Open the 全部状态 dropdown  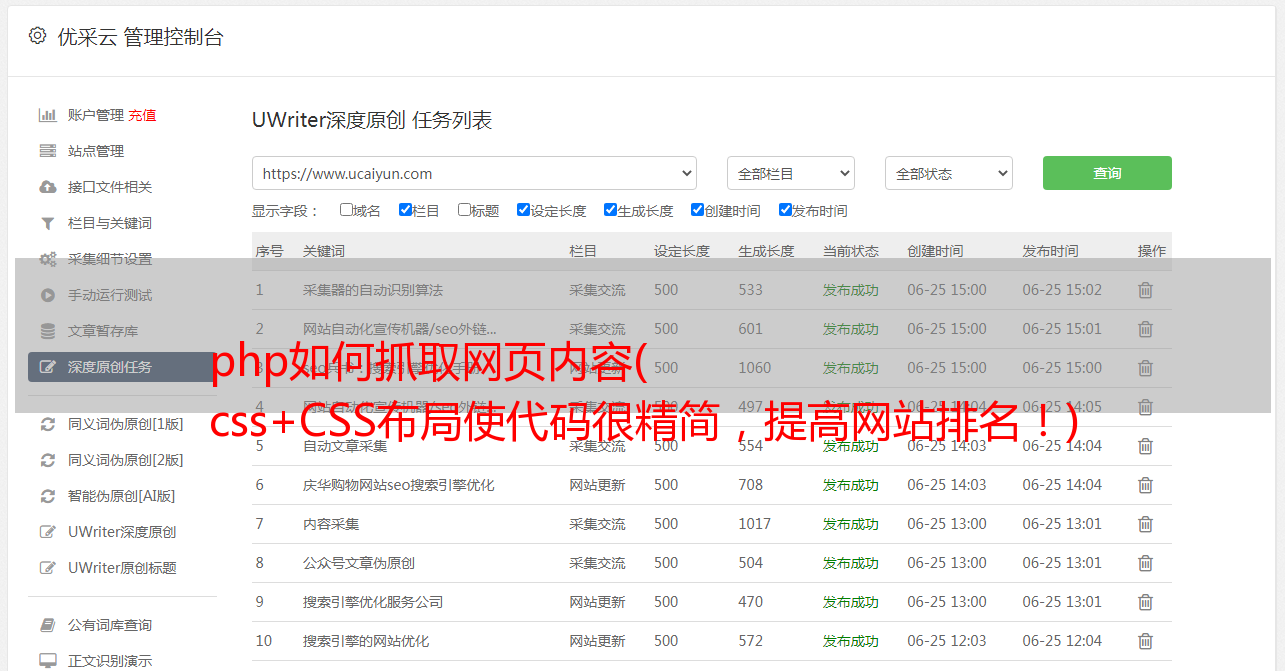[949, 173]
